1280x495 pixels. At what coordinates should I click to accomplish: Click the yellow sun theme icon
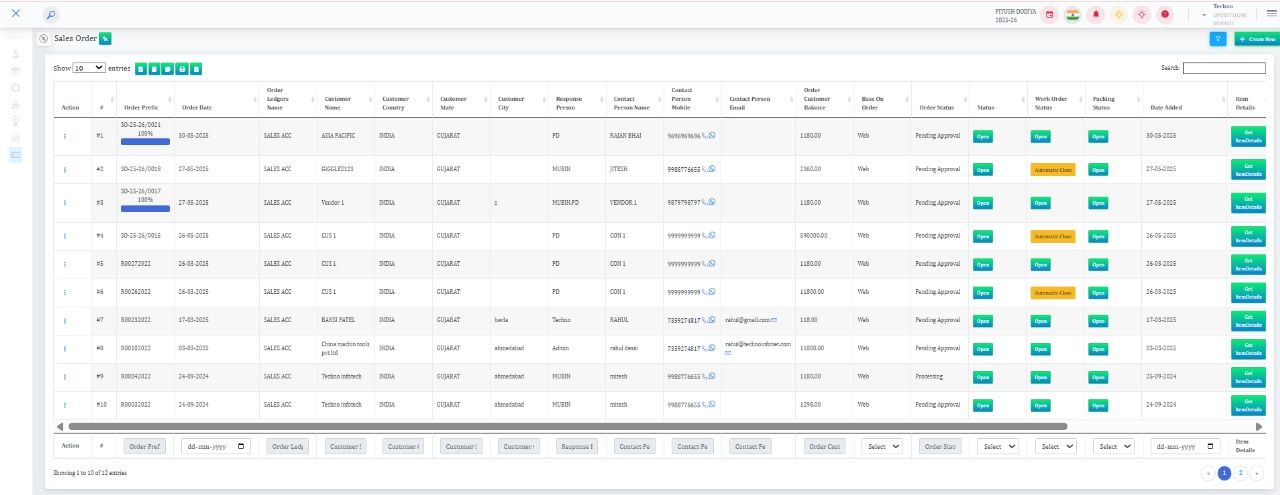(1119, 15)
